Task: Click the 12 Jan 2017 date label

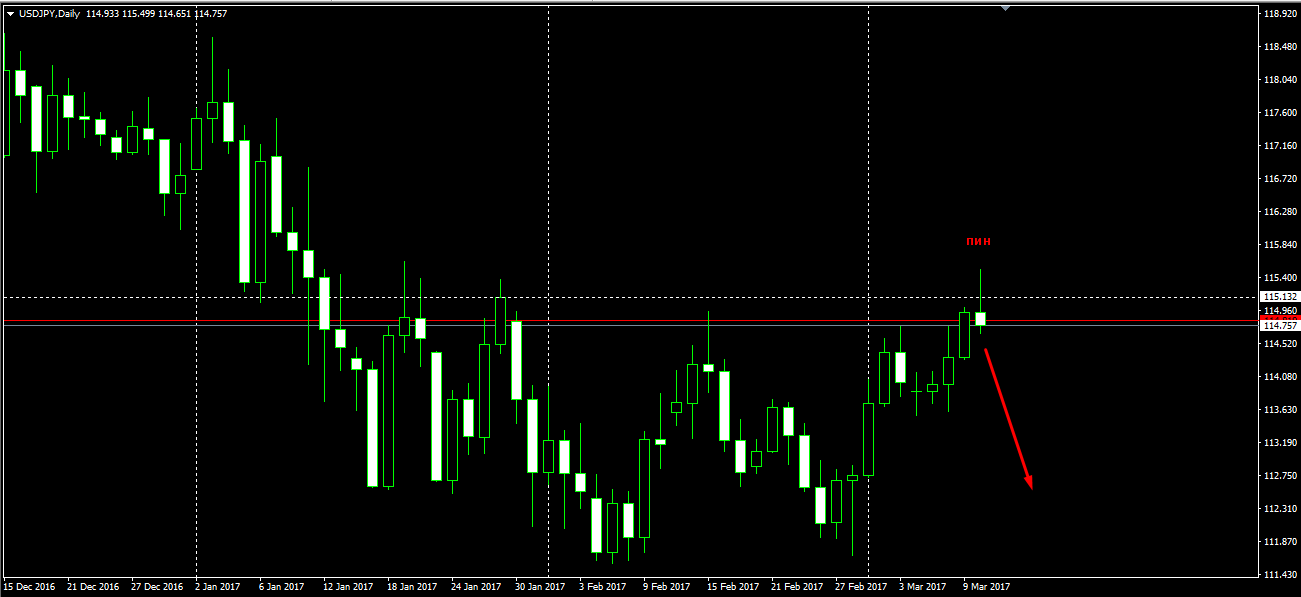Action: pos(348,587)
